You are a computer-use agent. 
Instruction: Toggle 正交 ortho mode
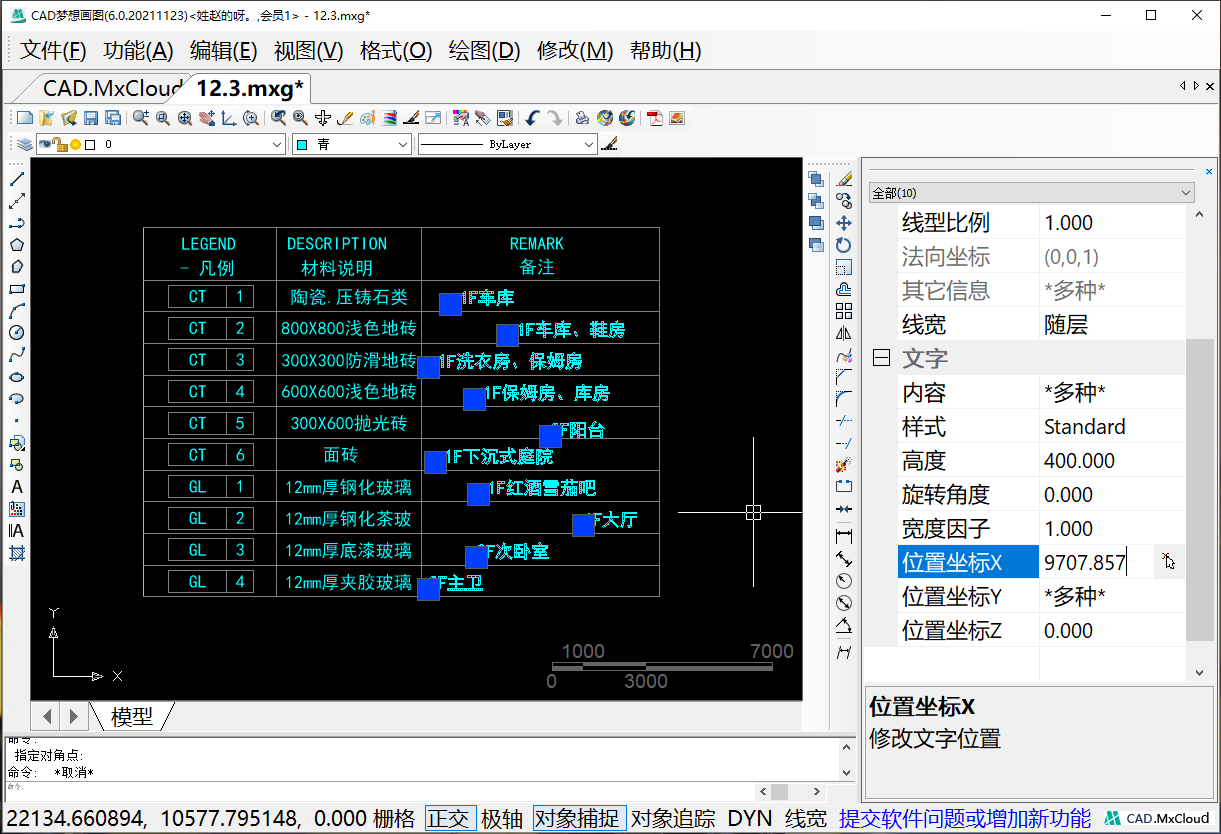pyautogui.click(x=449, y=819)
